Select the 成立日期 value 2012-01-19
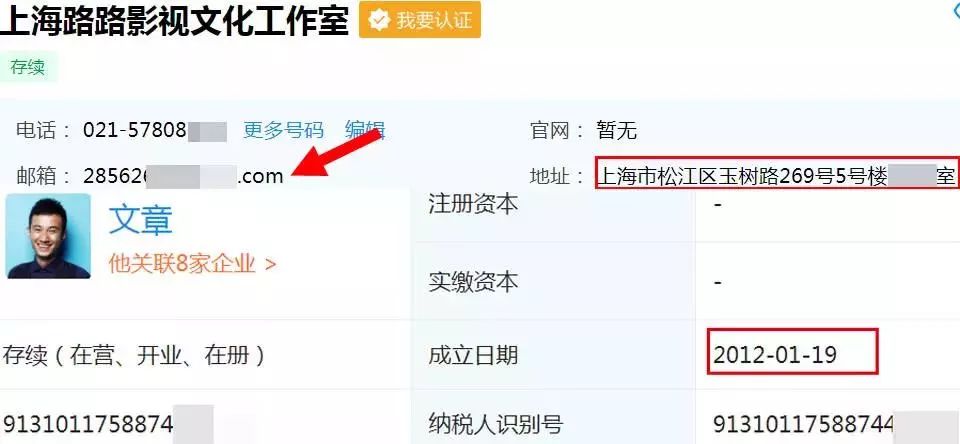 pyautogui.click(x=775, y=355)
